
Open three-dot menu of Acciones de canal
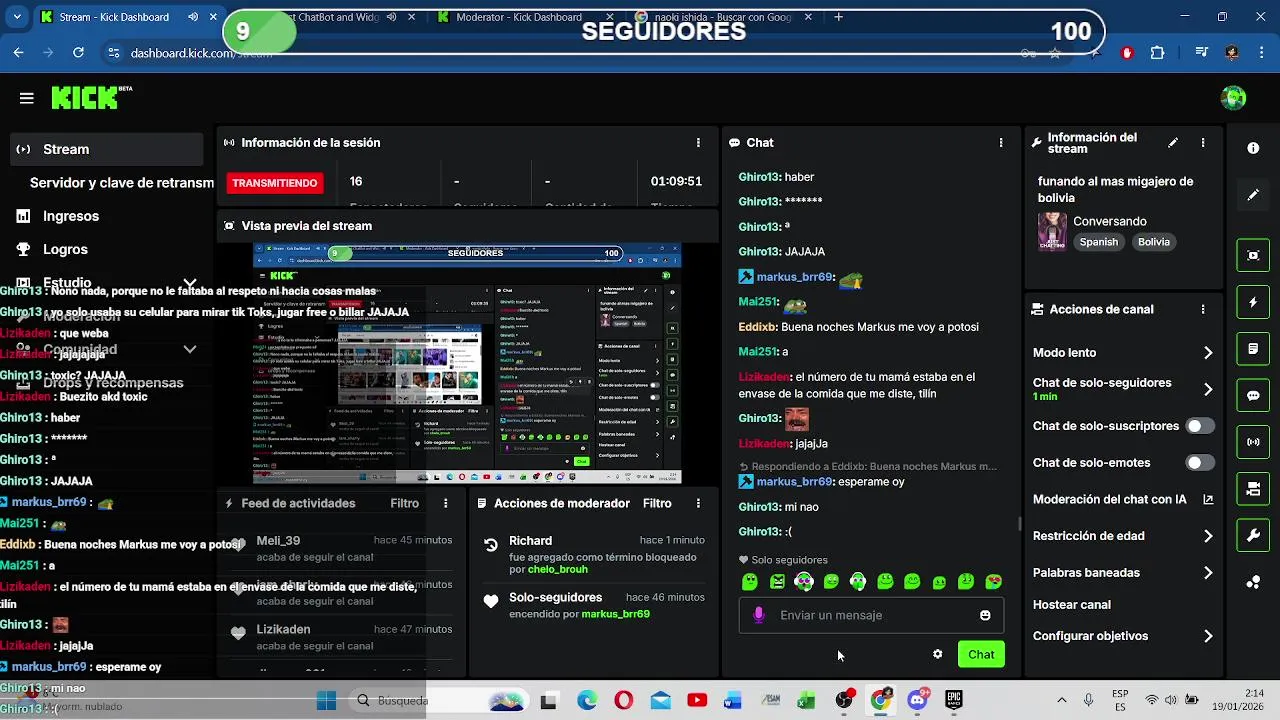pos(1203,310)
